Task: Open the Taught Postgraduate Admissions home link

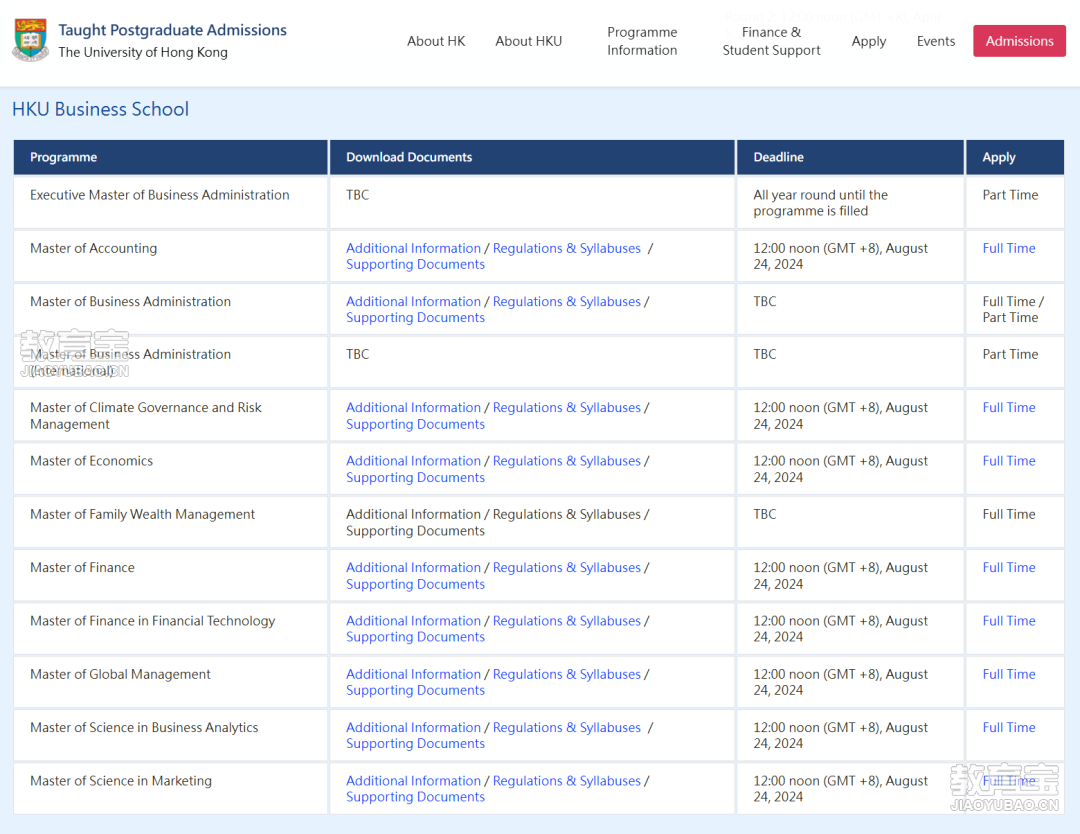Action: pos(172,30)
